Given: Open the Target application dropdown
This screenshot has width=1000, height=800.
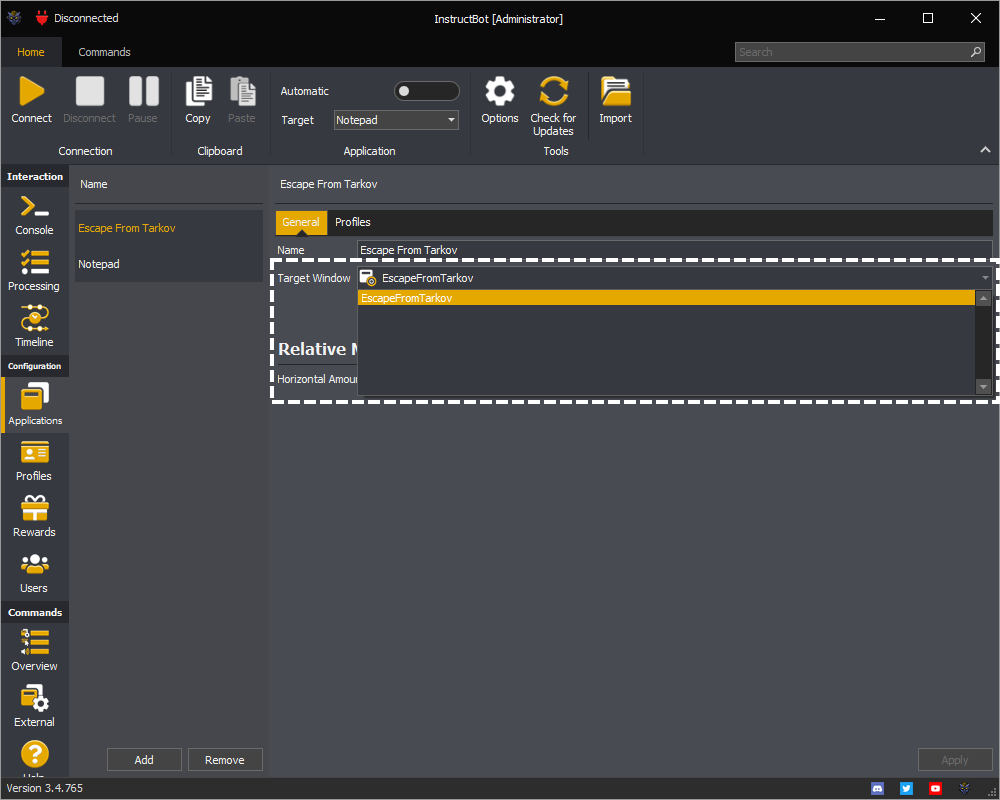Looking at the screenshot, I should (x=396, y=120).
